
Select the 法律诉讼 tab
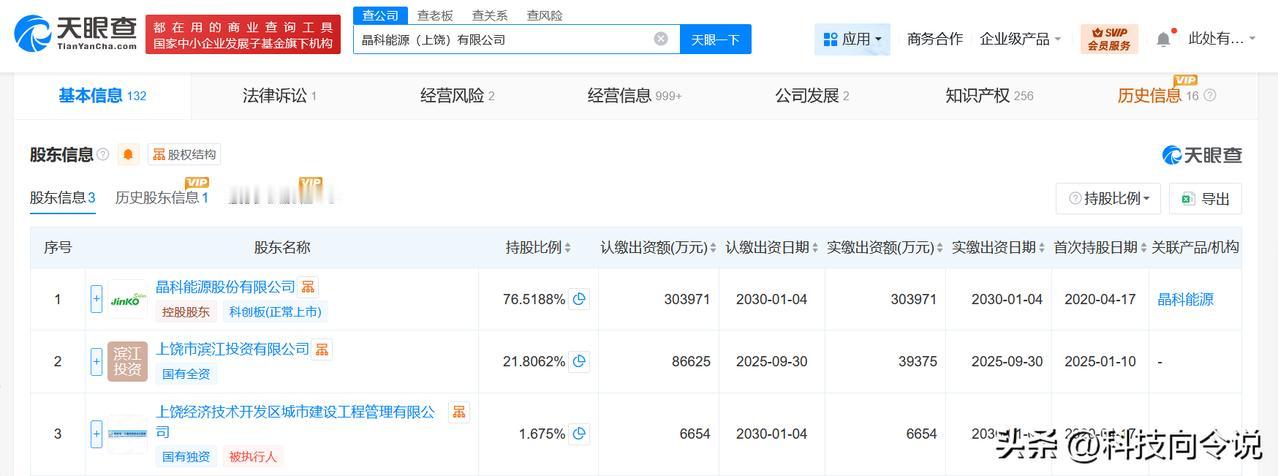click(x=280, y=96)
